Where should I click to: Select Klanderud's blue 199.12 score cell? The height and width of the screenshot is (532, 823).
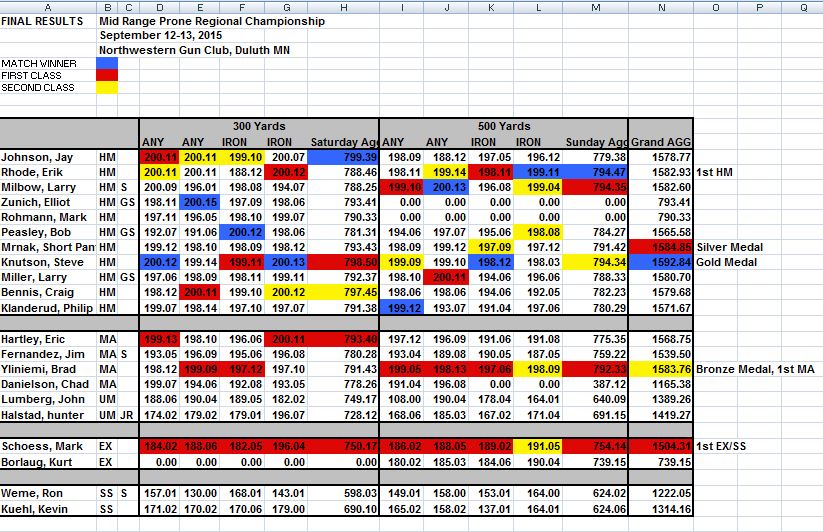(402, 308)
